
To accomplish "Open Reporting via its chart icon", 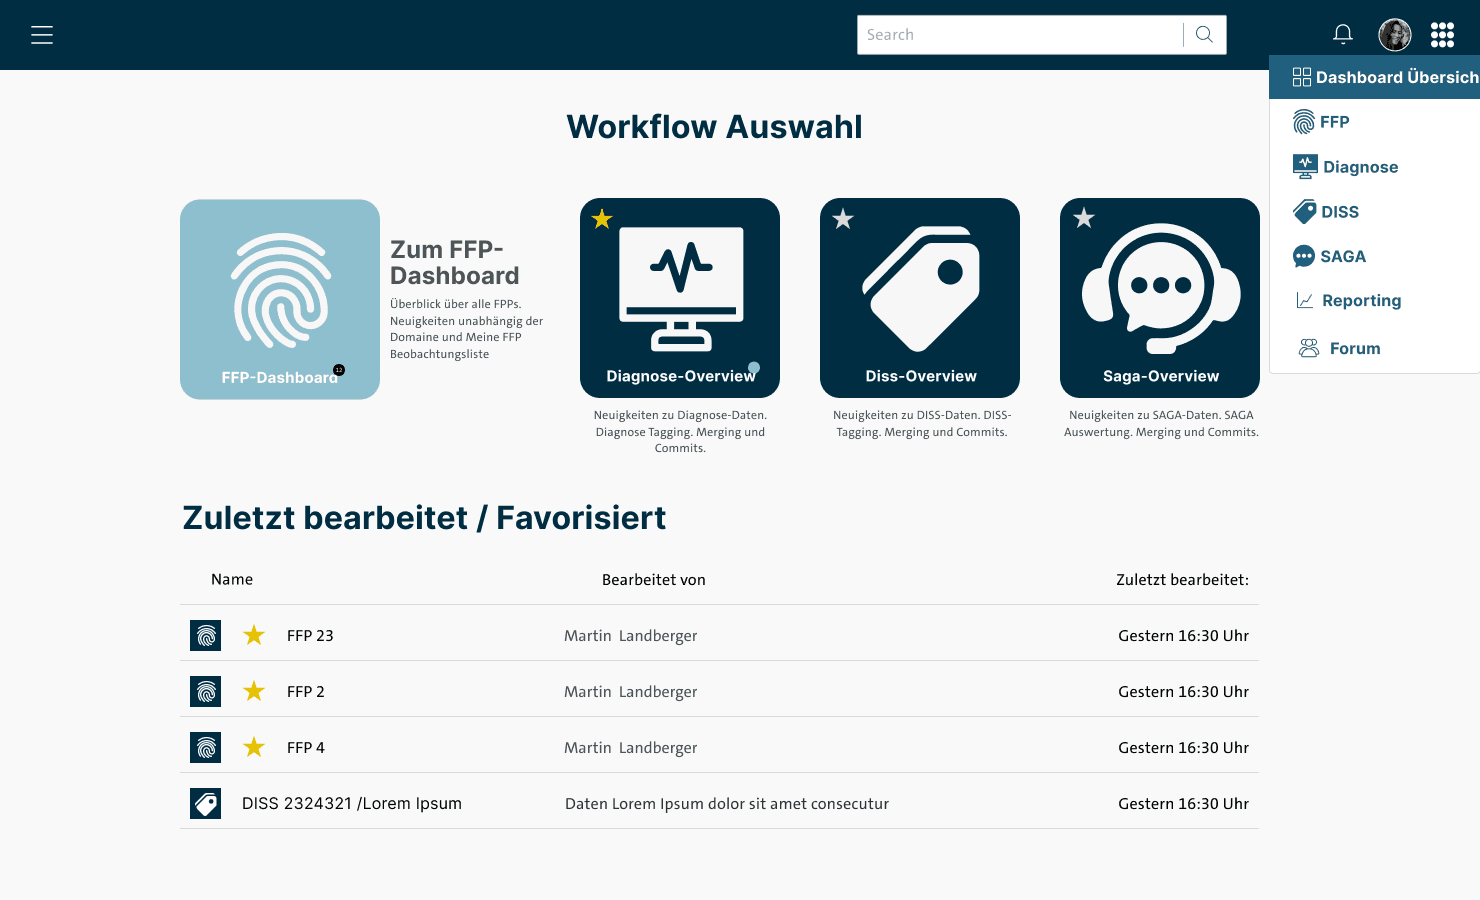I will 1303,300.
